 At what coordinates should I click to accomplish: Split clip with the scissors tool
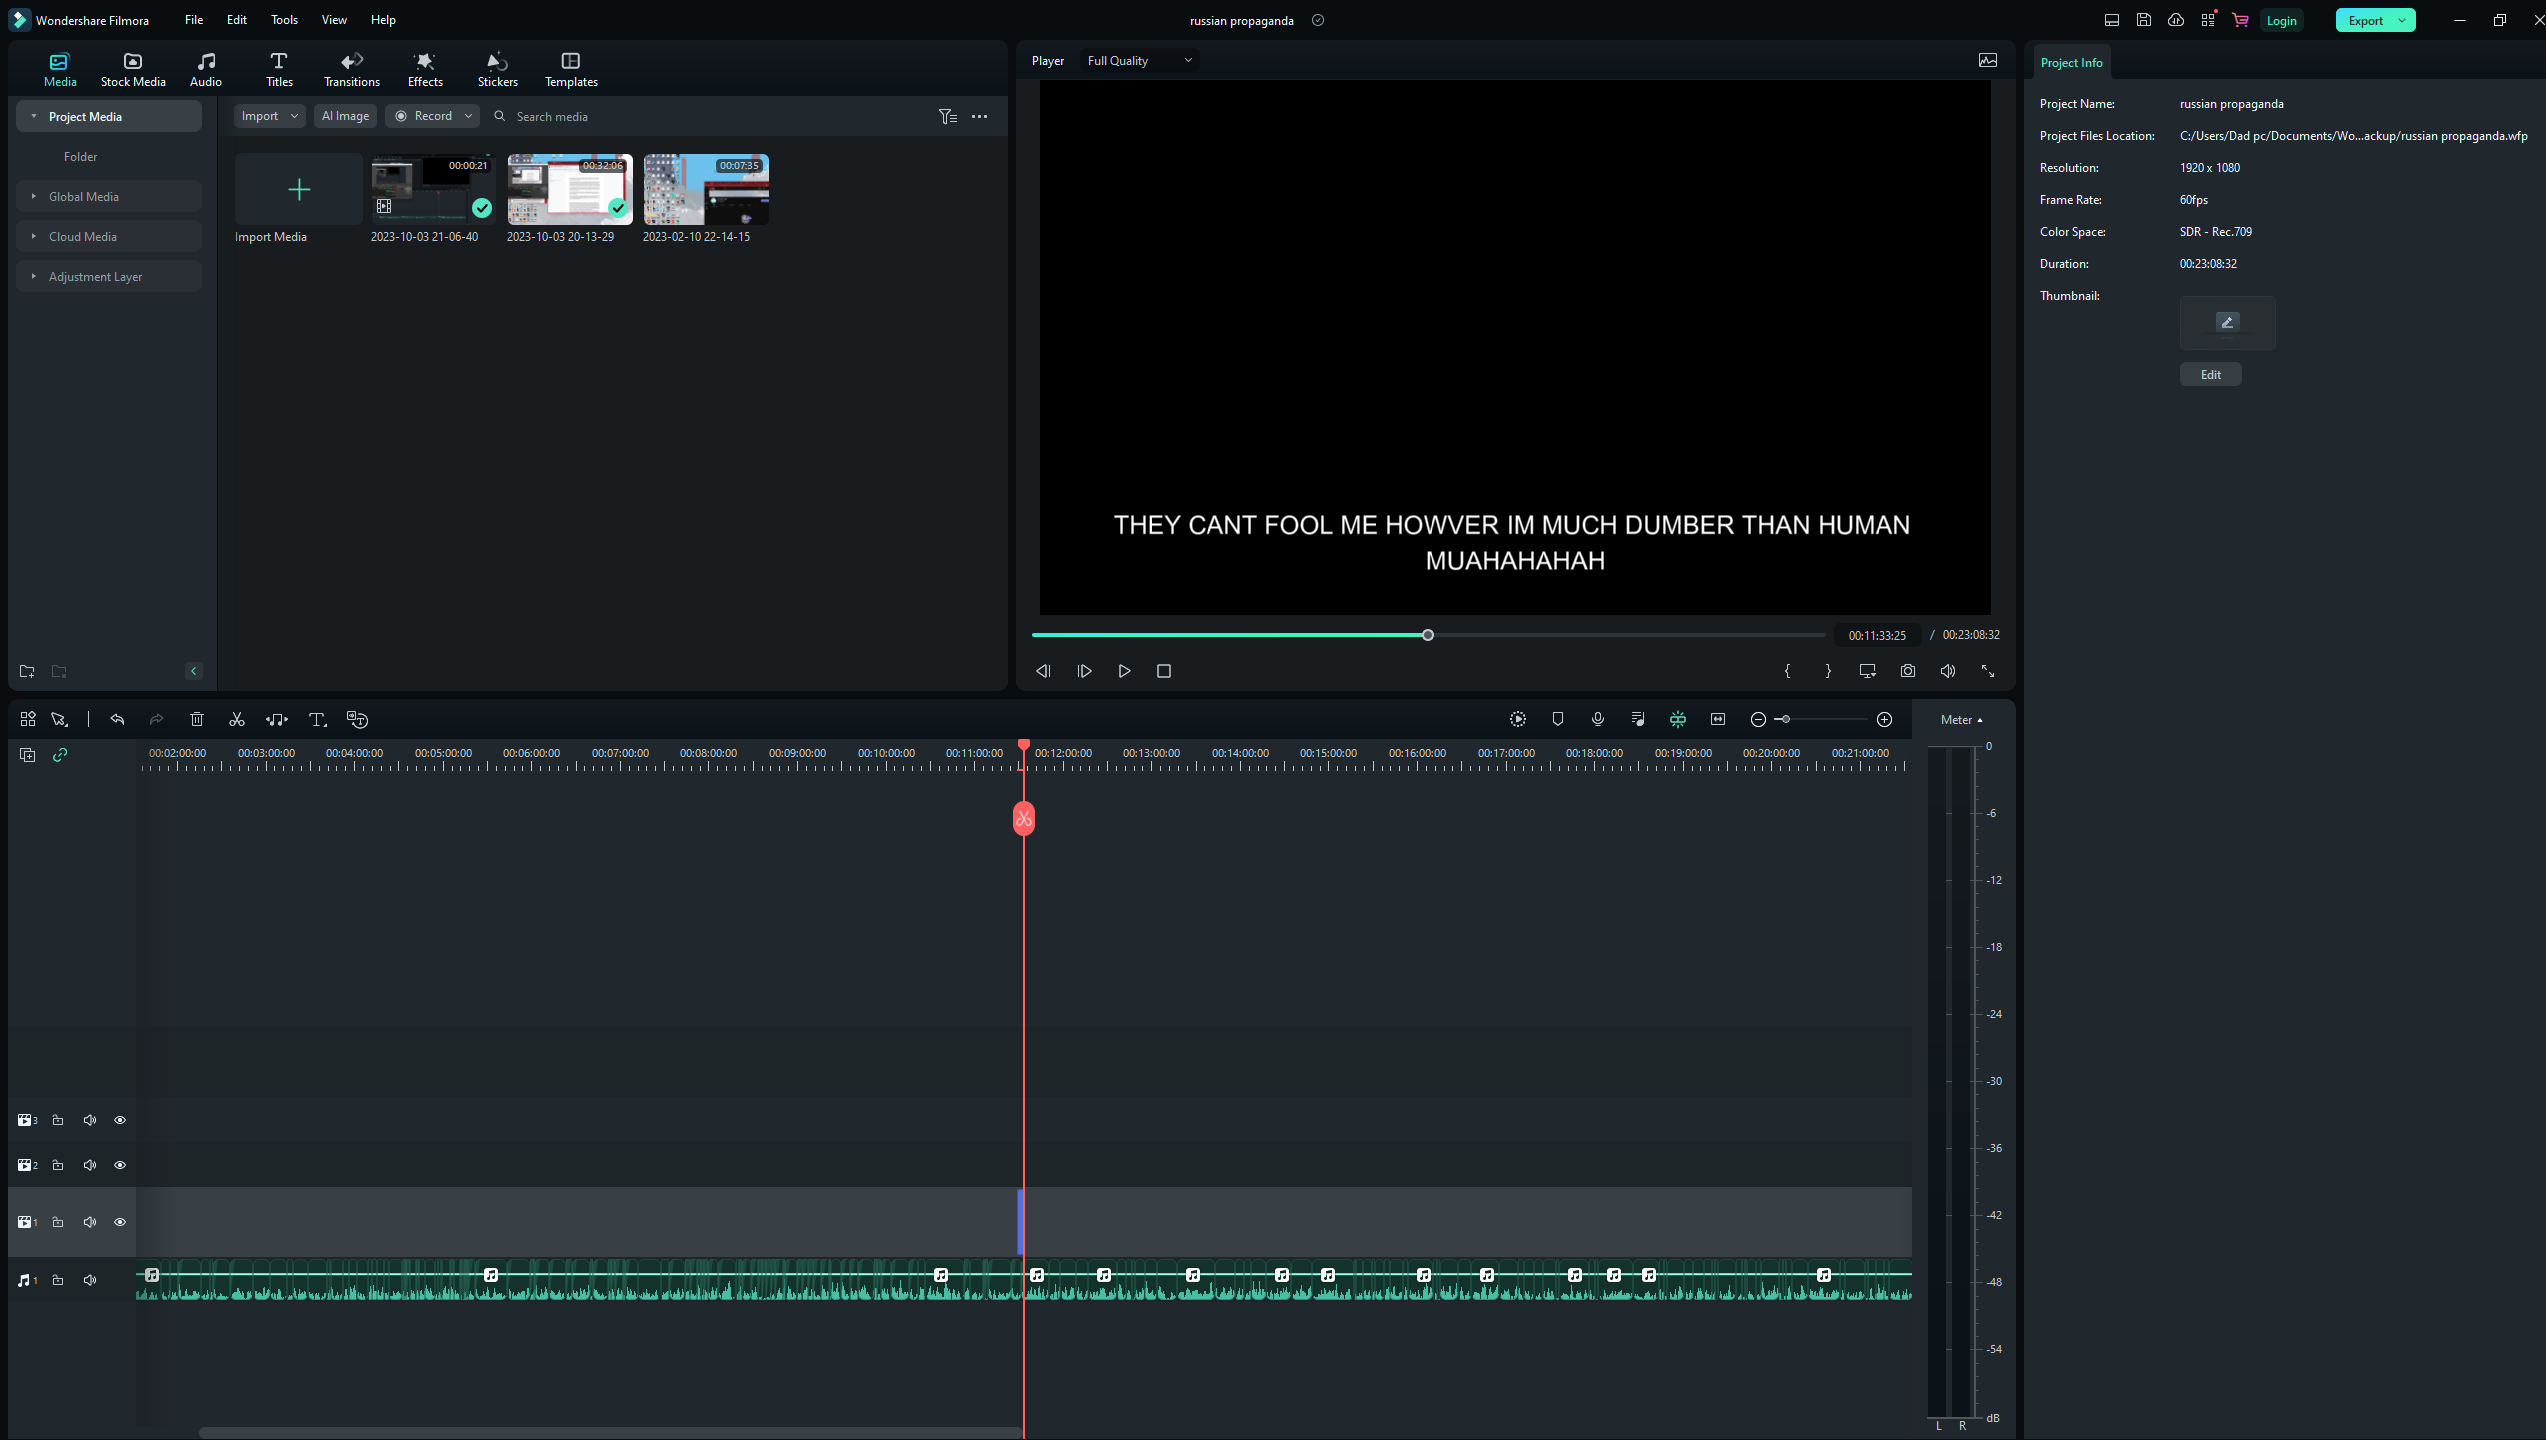pyautogui.click(x=237, y=719)
